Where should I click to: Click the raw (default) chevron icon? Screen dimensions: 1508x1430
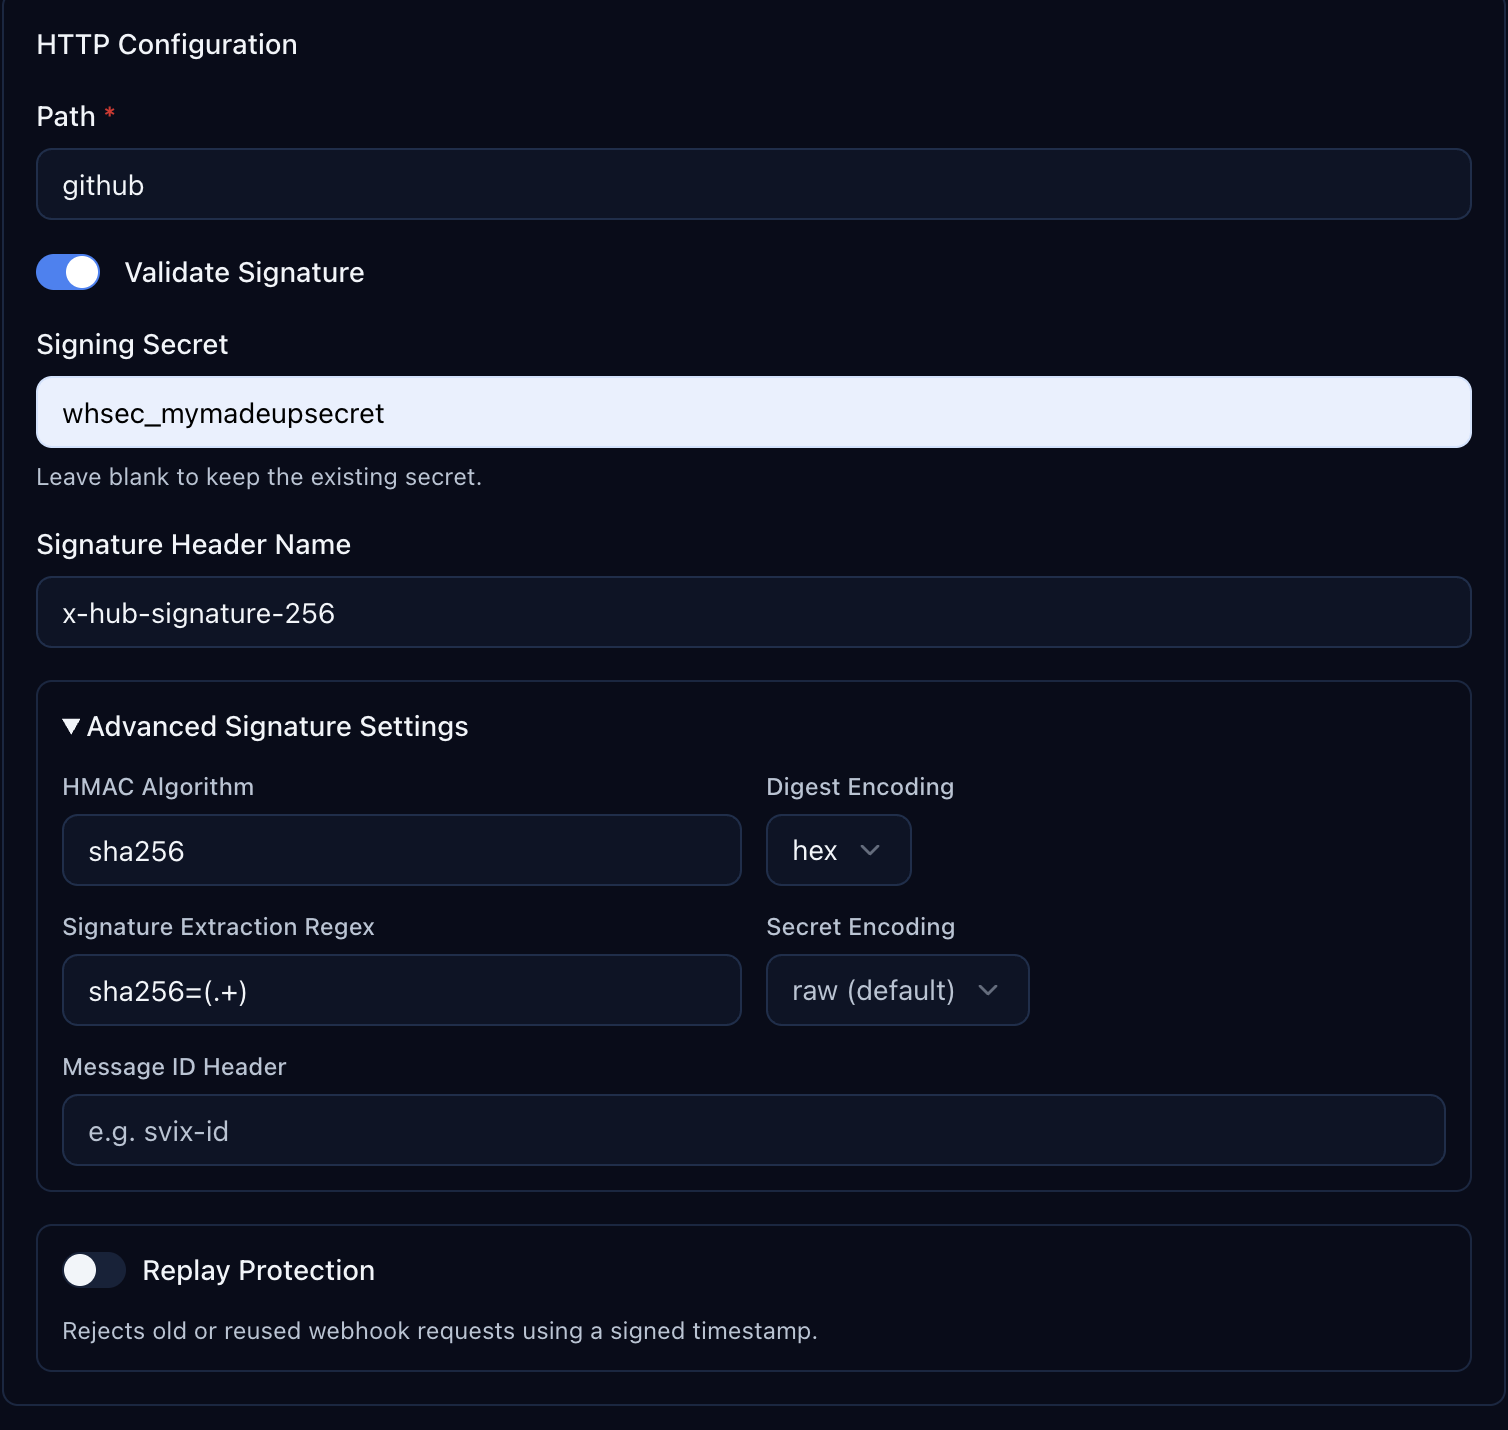988,990
